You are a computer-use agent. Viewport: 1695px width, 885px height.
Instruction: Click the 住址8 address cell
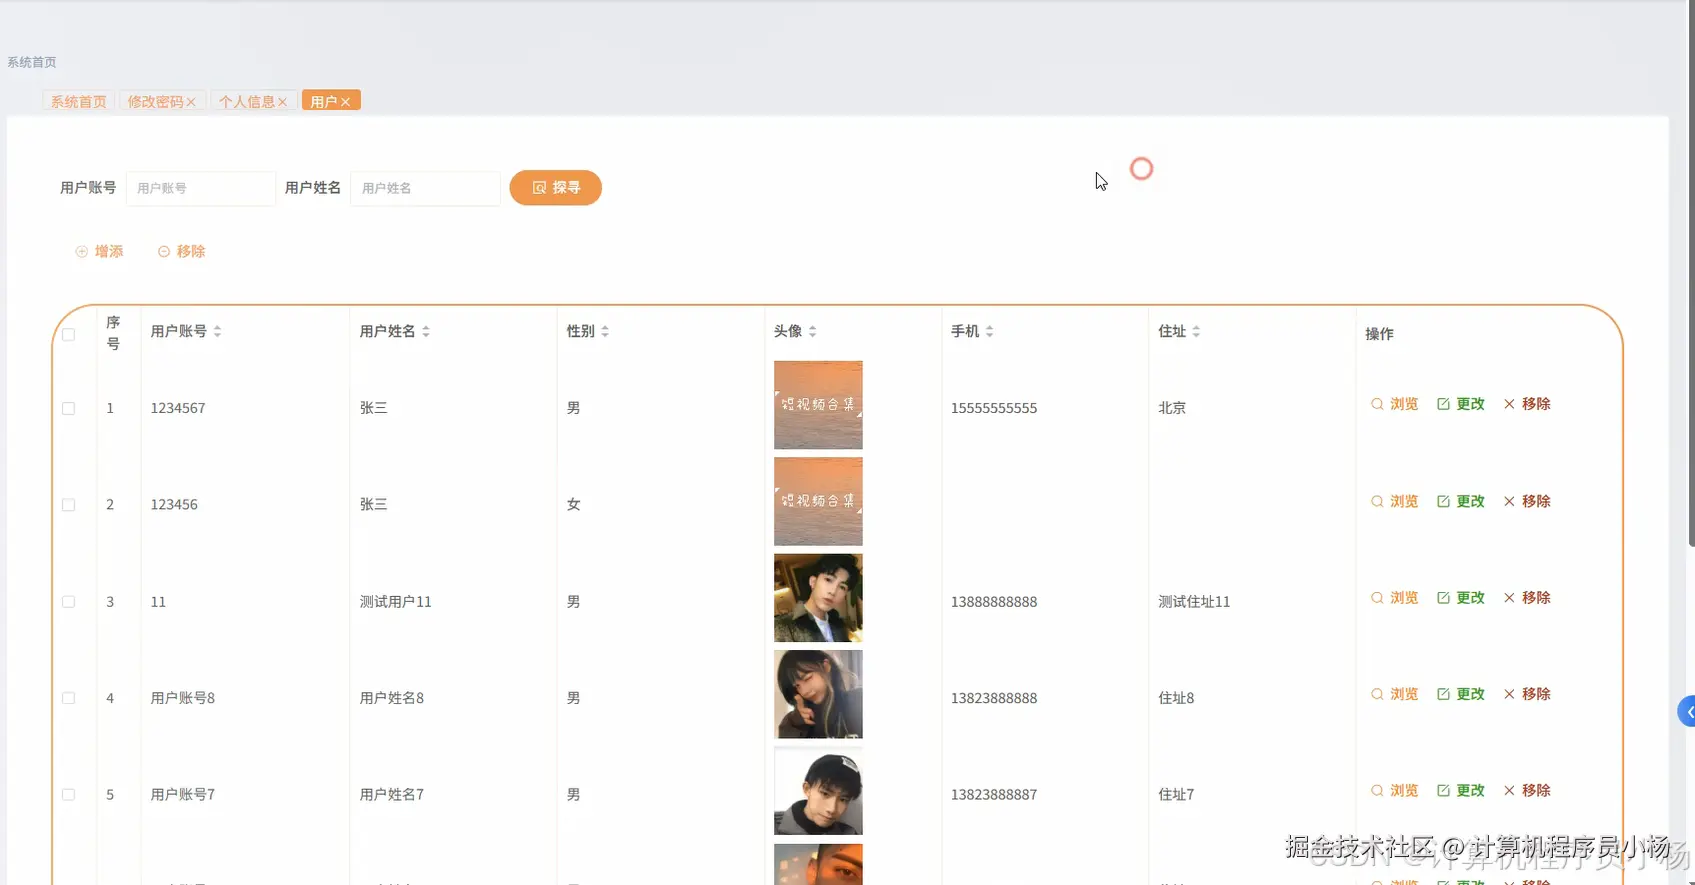[1176, 698]
